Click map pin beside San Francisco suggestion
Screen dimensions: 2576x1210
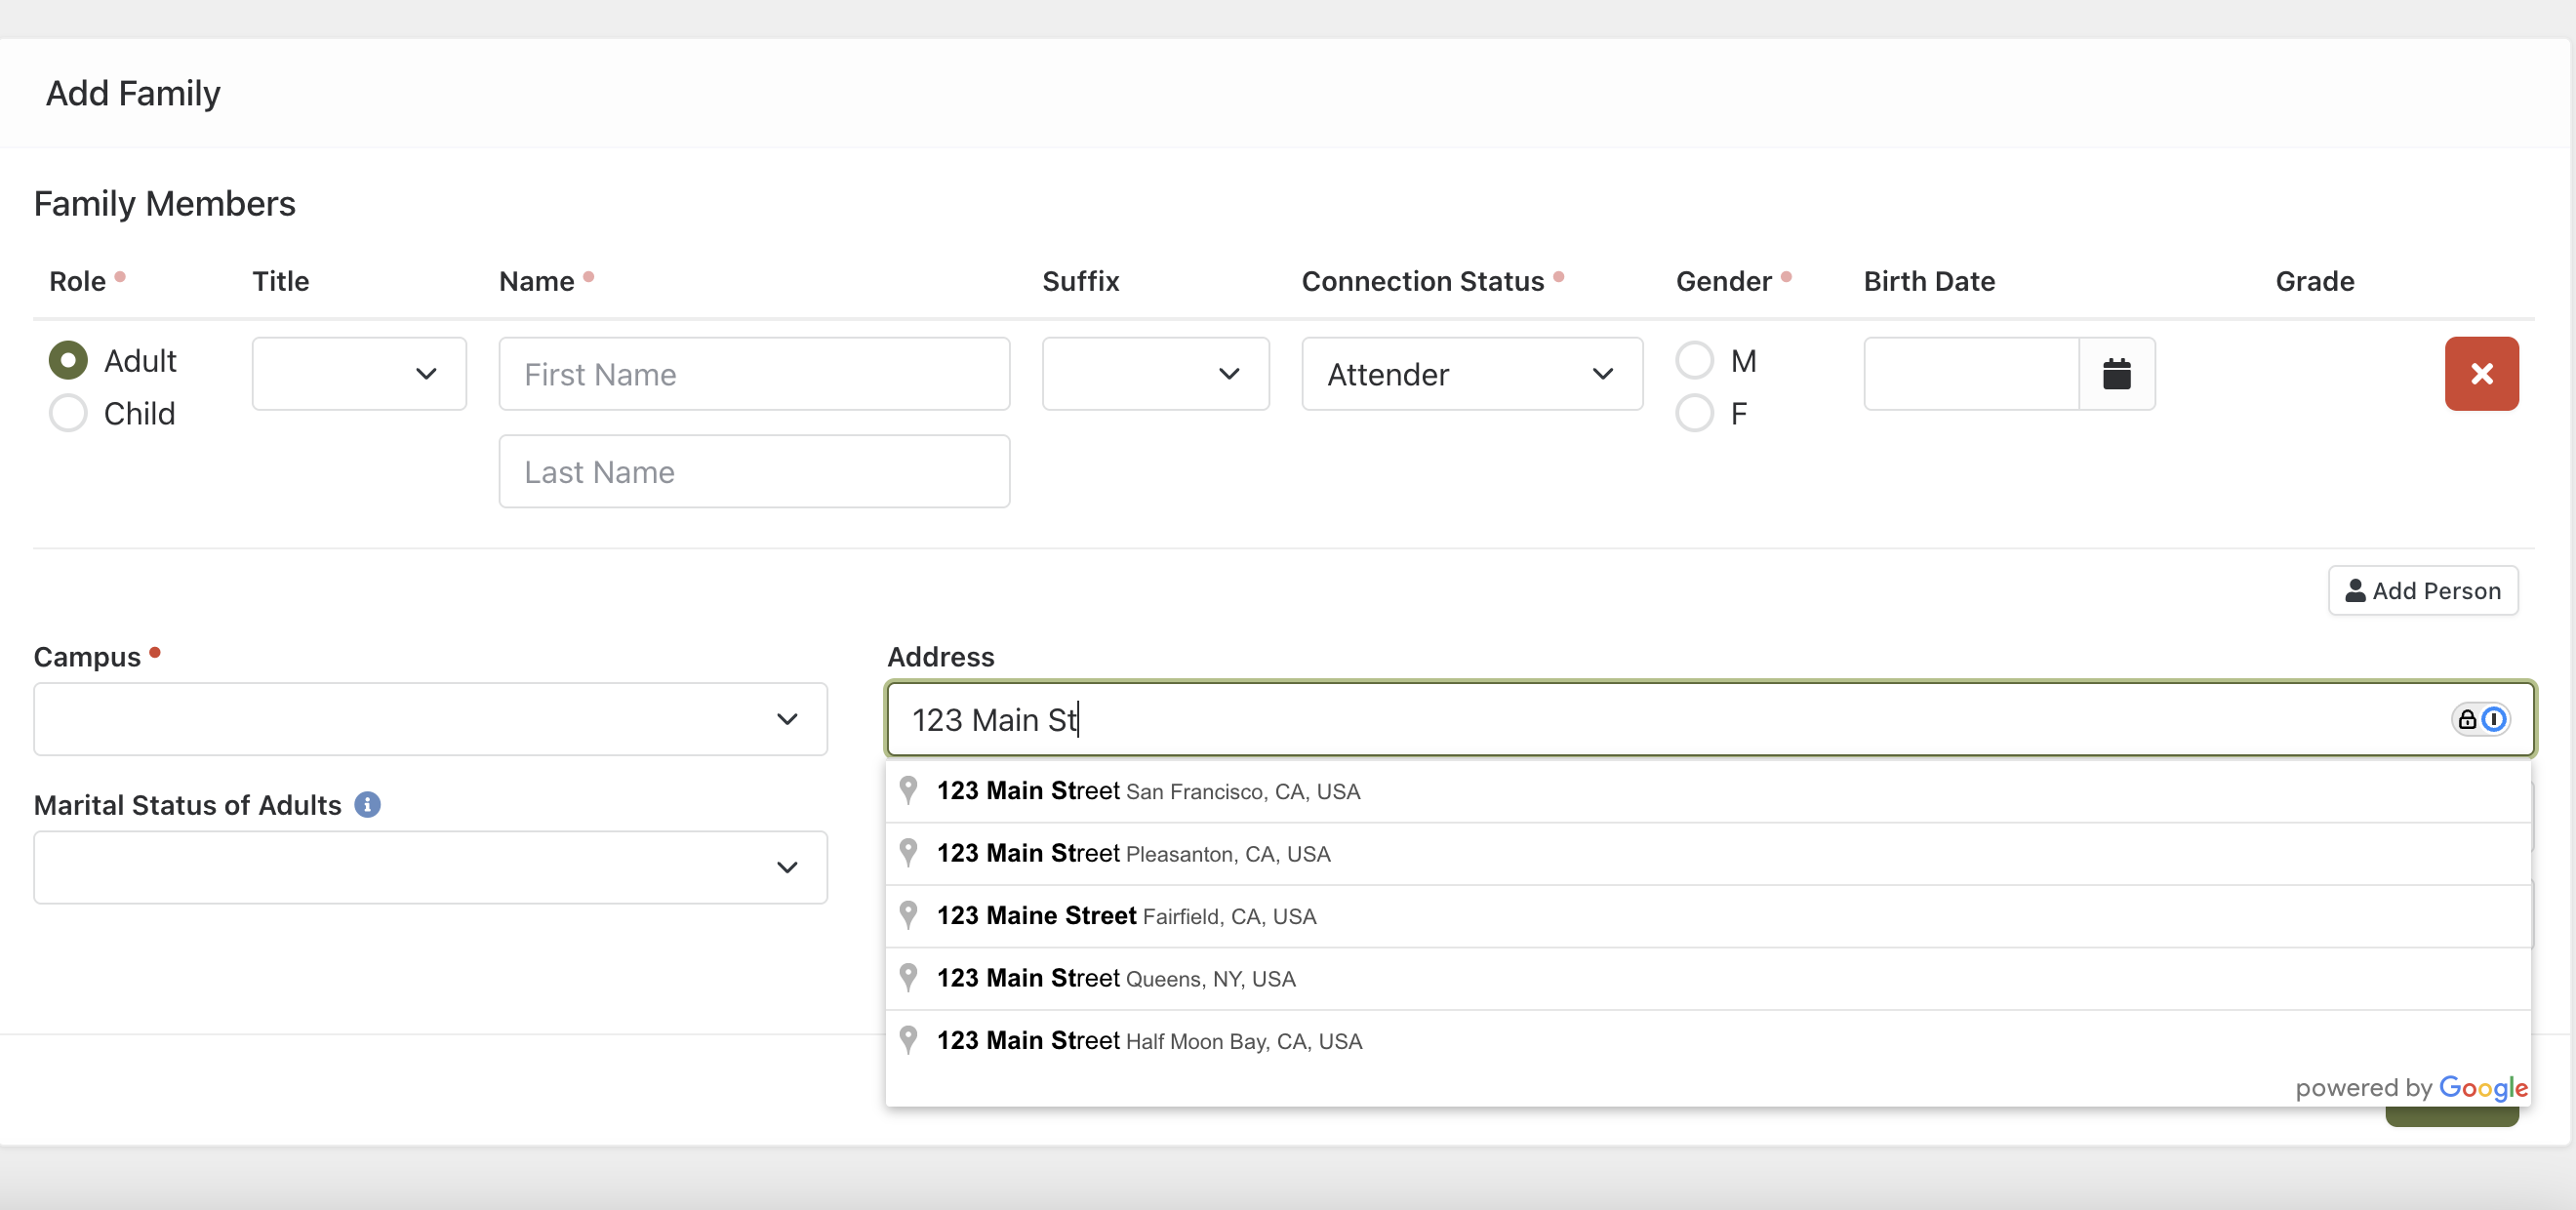908,790
